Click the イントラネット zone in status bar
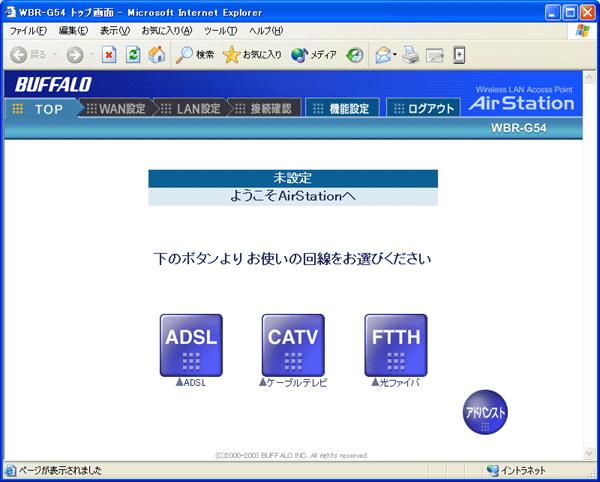Image resolution: width=600 pixels, height=482 pixels. coord(518,470)
